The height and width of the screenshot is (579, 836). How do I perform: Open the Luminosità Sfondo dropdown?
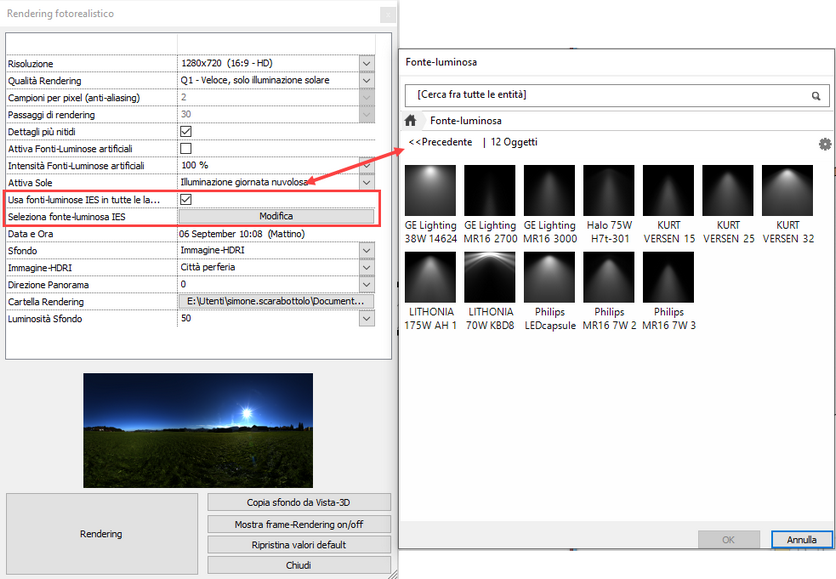pyautogui.click(x=366, y=319)
